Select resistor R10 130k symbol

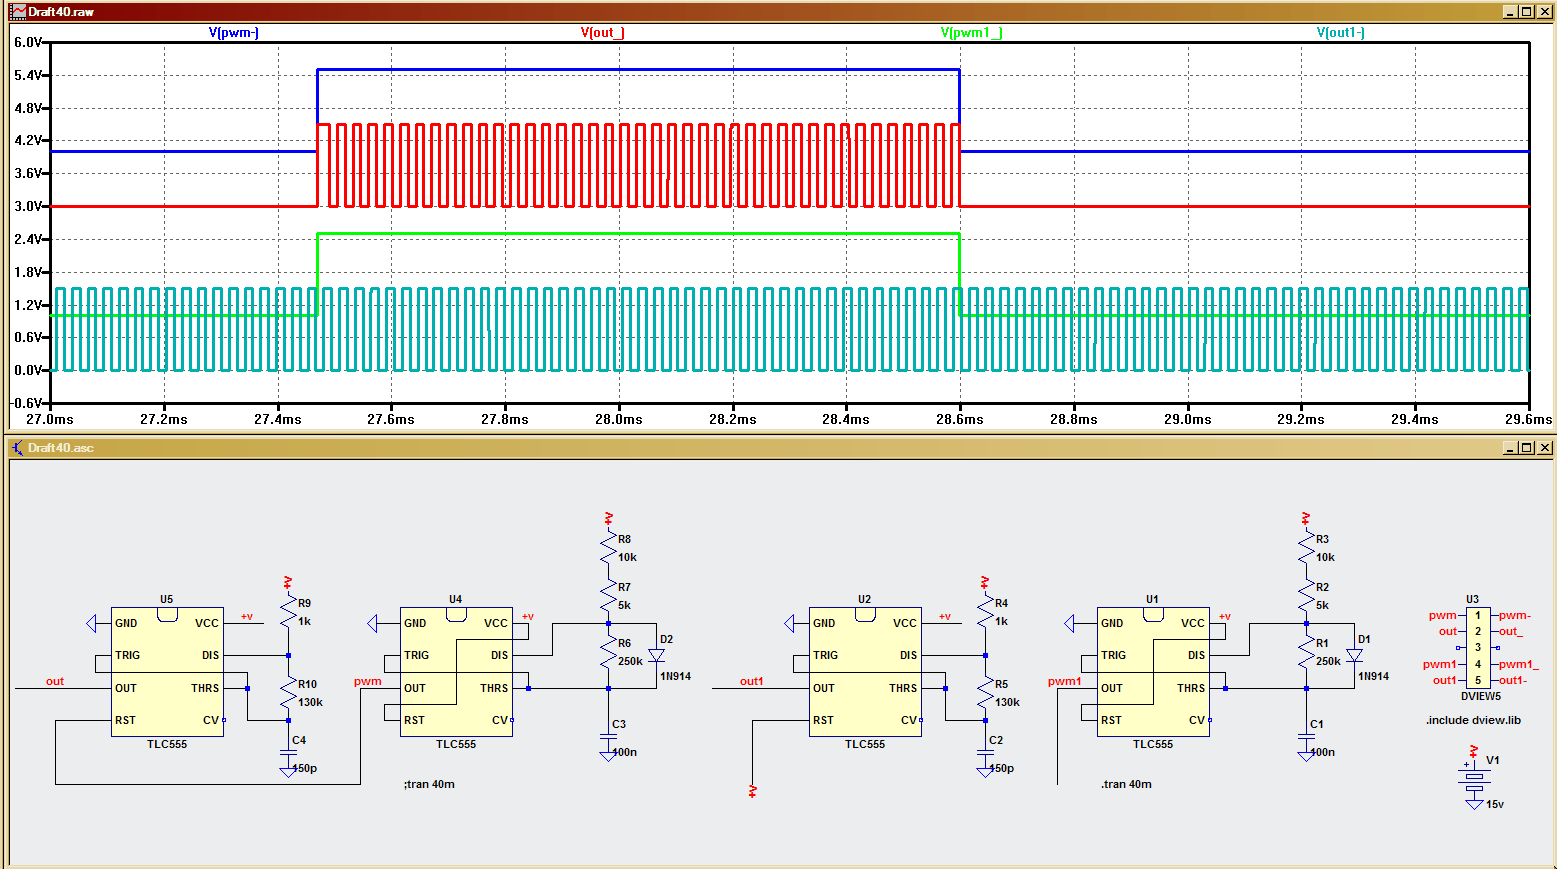(x=288, y=693)
